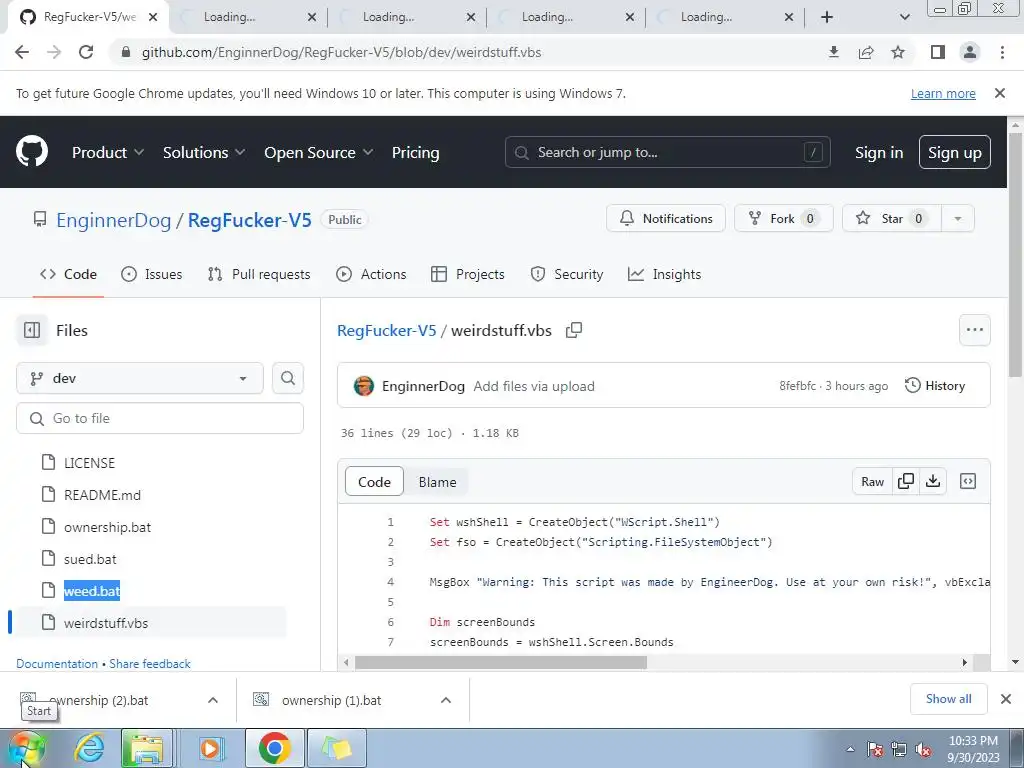Viewport: 1024px width, 768px height.
Task: Open the dev branch selector
Action: coord(140,378)
